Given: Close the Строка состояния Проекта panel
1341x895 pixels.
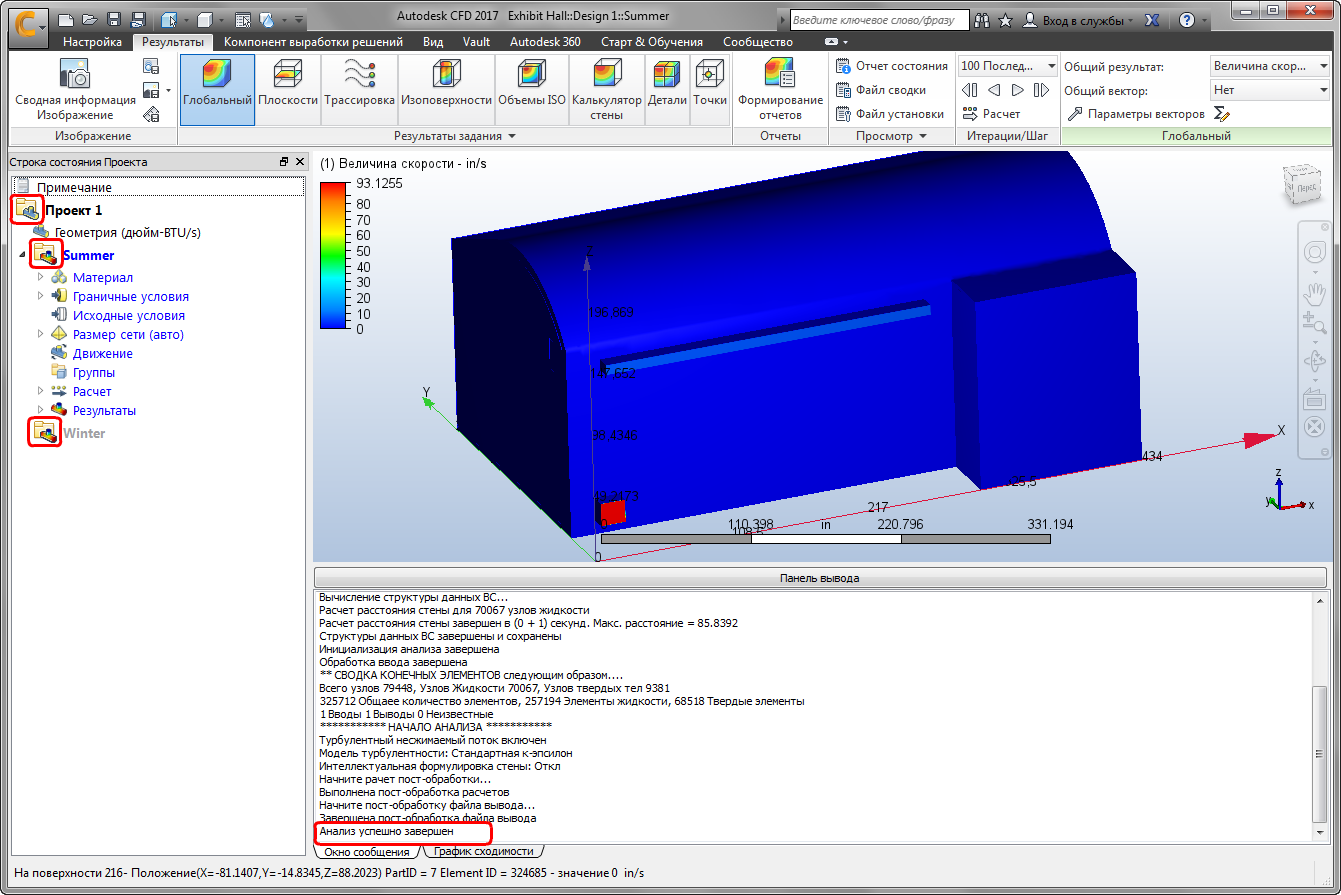Looking at the screenshot, I should pyautogui.click(x=299, y=162).
